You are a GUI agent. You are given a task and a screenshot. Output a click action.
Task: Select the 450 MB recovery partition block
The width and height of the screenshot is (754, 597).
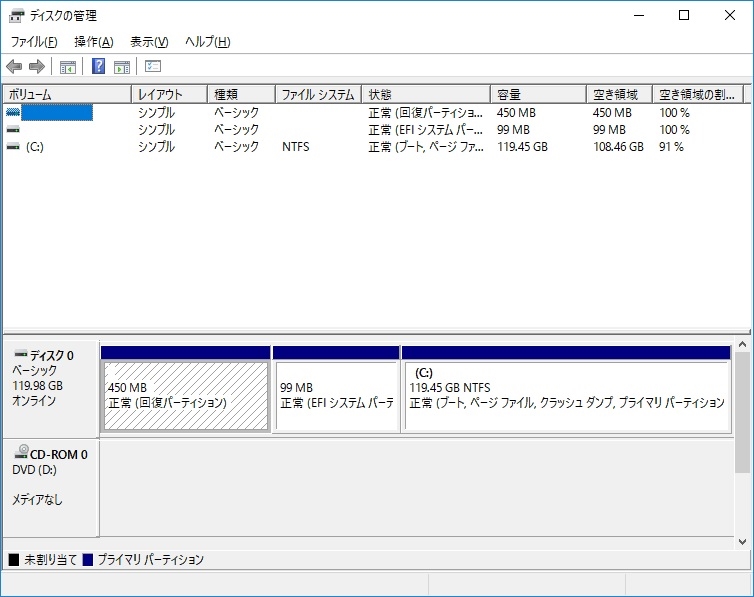tap(186, 389)
